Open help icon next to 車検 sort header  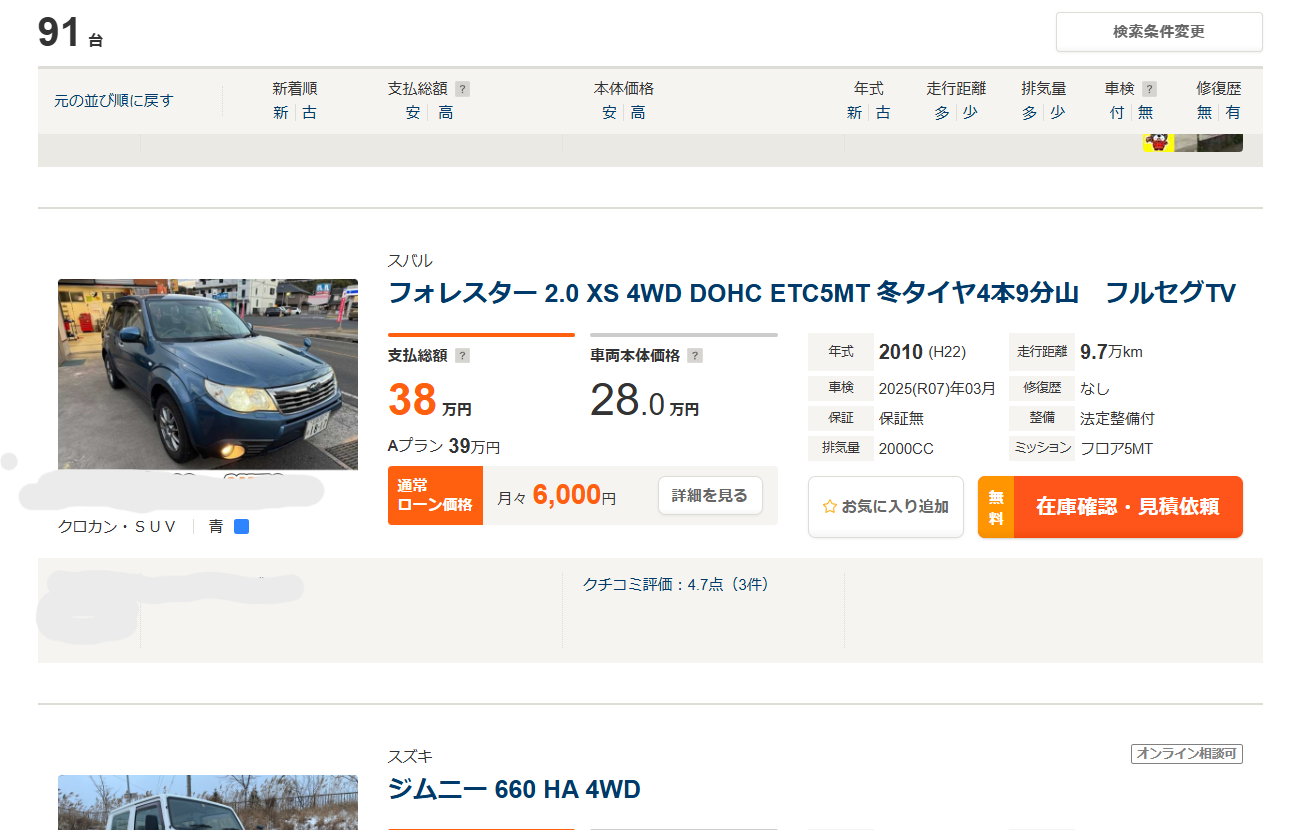[1149, 89]
